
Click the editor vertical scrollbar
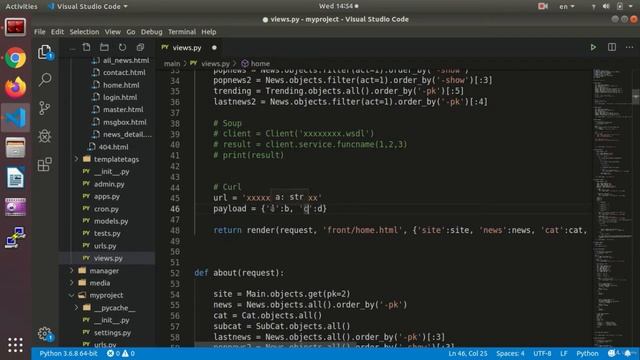click(x=636, y=98)
